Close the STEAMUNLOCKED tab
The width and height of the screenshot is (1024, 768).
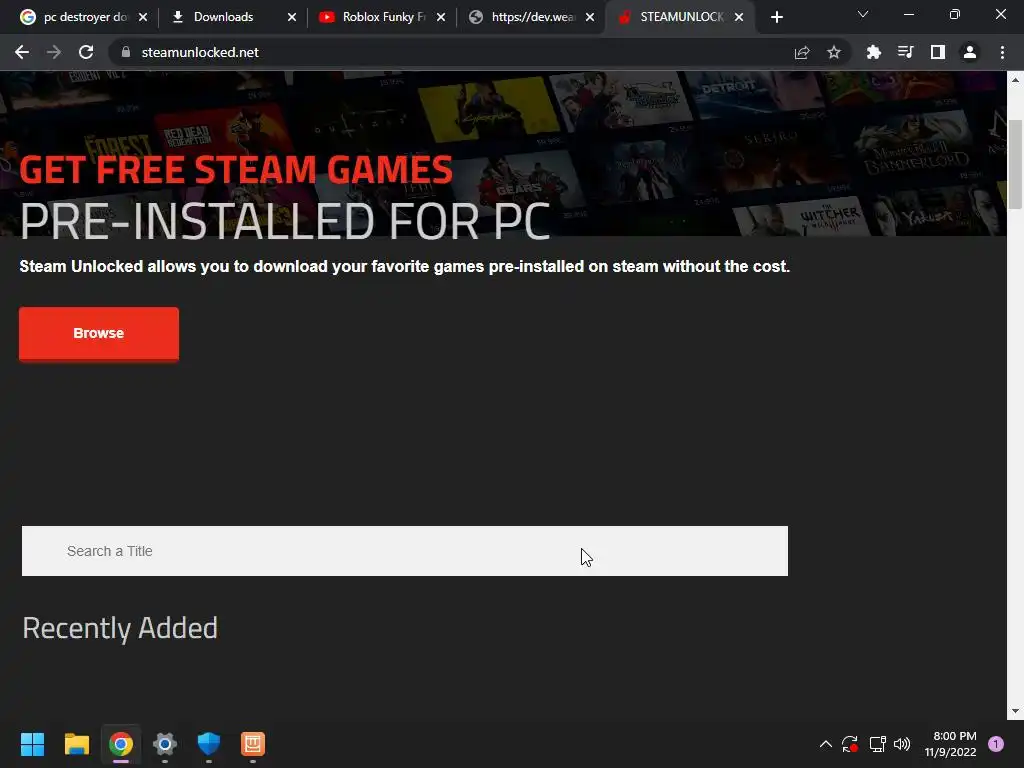(739, 17)
